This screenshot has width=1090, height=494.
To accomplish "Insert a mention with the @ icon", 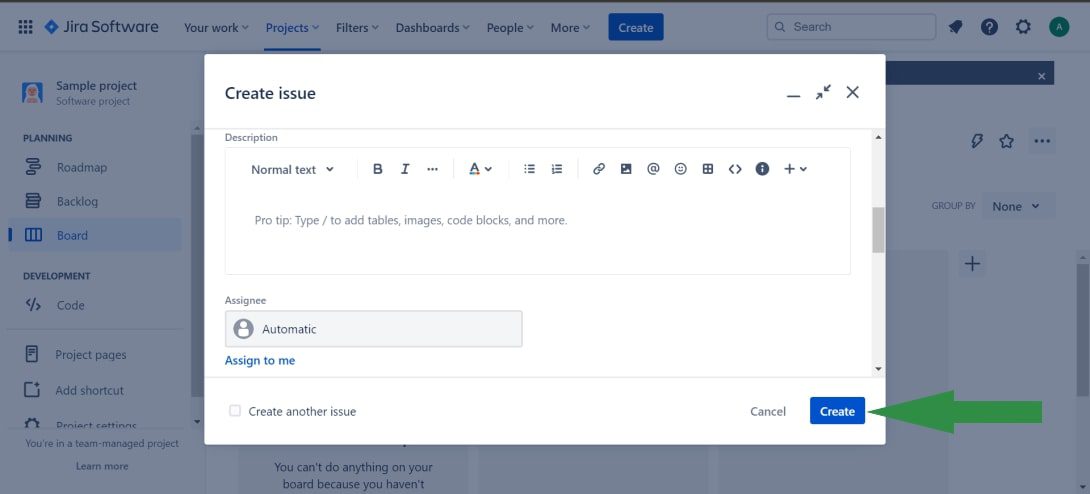I will (x=653, y=169).
